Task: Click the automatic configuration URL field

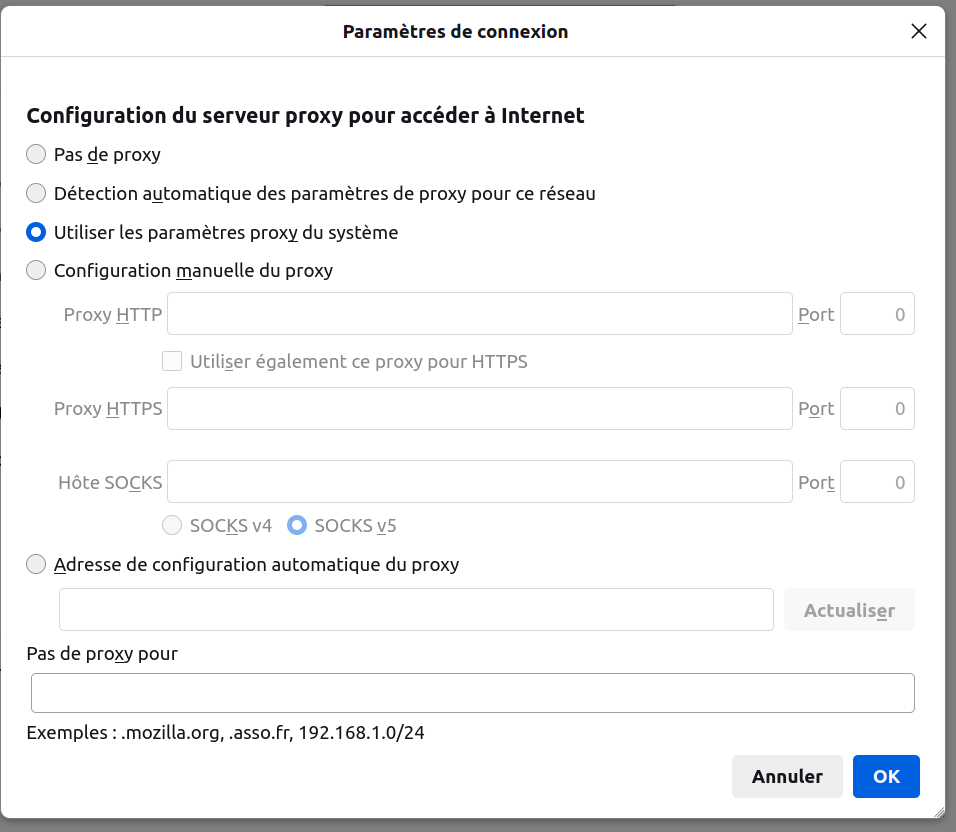Action: point(416,610)
